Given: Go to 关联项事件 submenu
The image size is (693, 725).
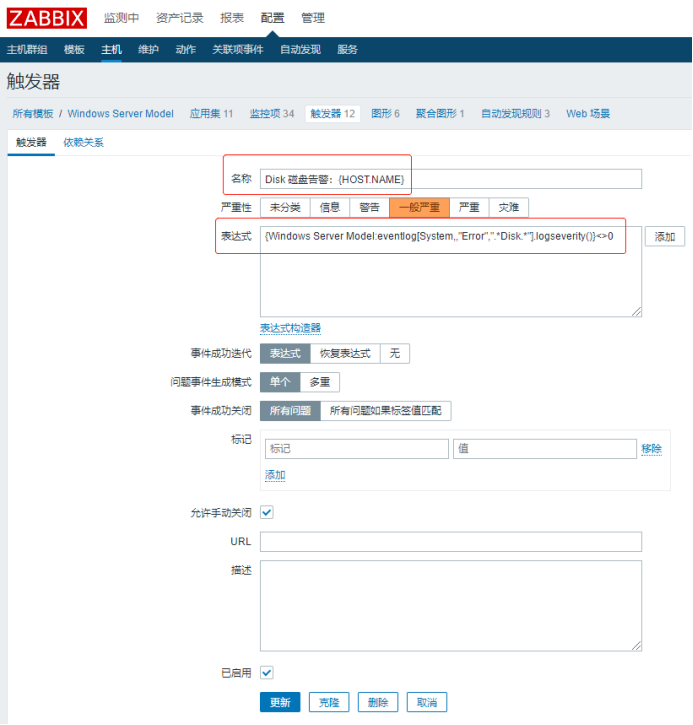Looking at the screenshot, I should (238, 49).
